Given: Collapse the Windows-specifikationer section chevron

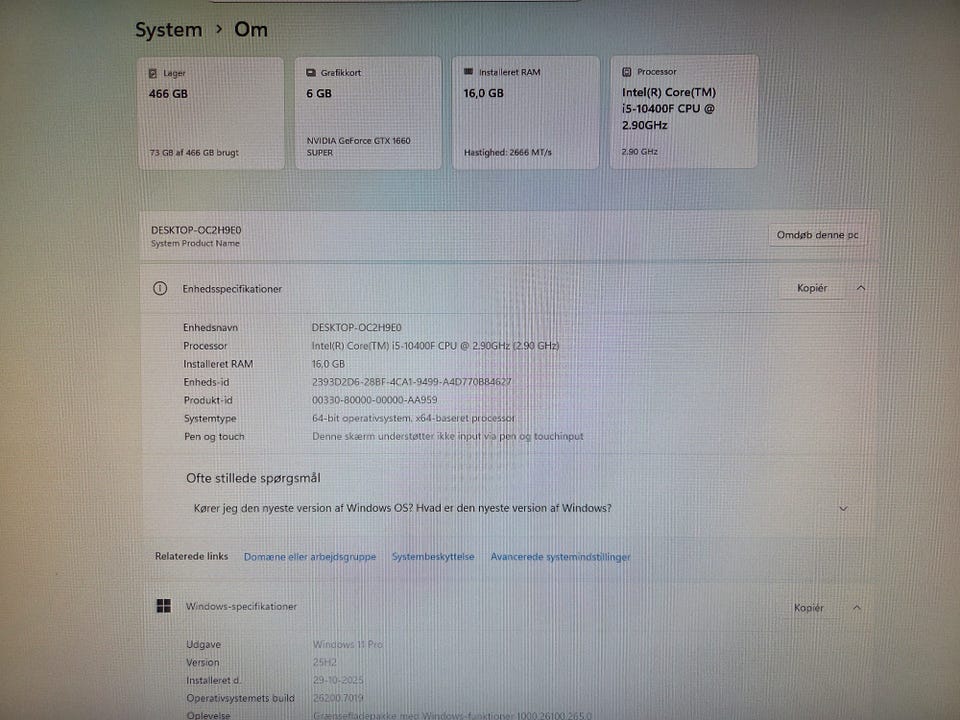Looking at the screenshot, I should 857,608.
